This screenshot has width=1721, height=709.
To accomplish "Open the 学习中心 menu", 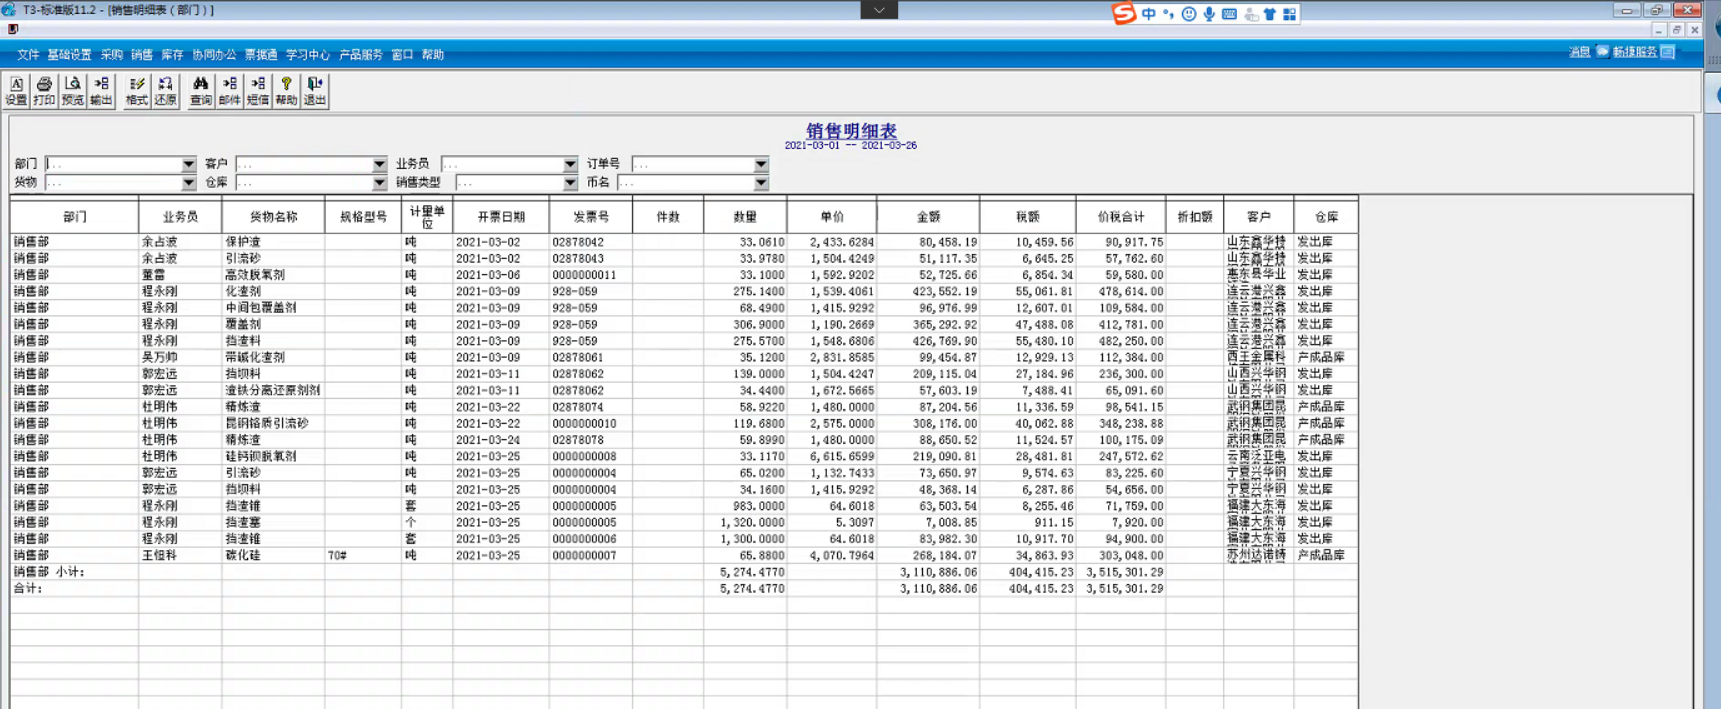I will point(308,55).
